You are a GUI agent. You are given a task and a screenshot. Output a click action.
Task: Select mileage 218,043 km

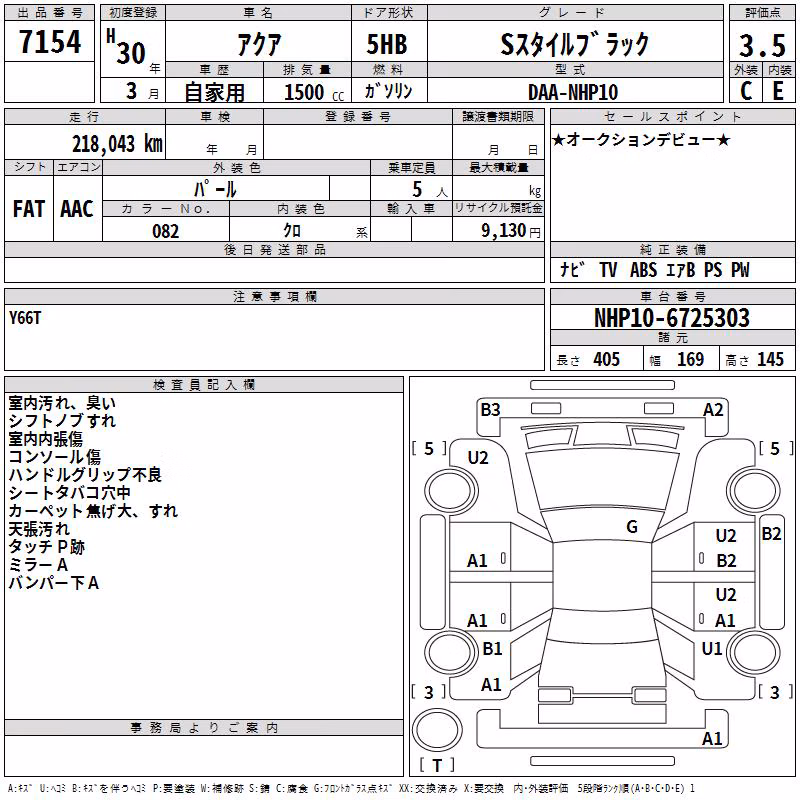point(117,143)
